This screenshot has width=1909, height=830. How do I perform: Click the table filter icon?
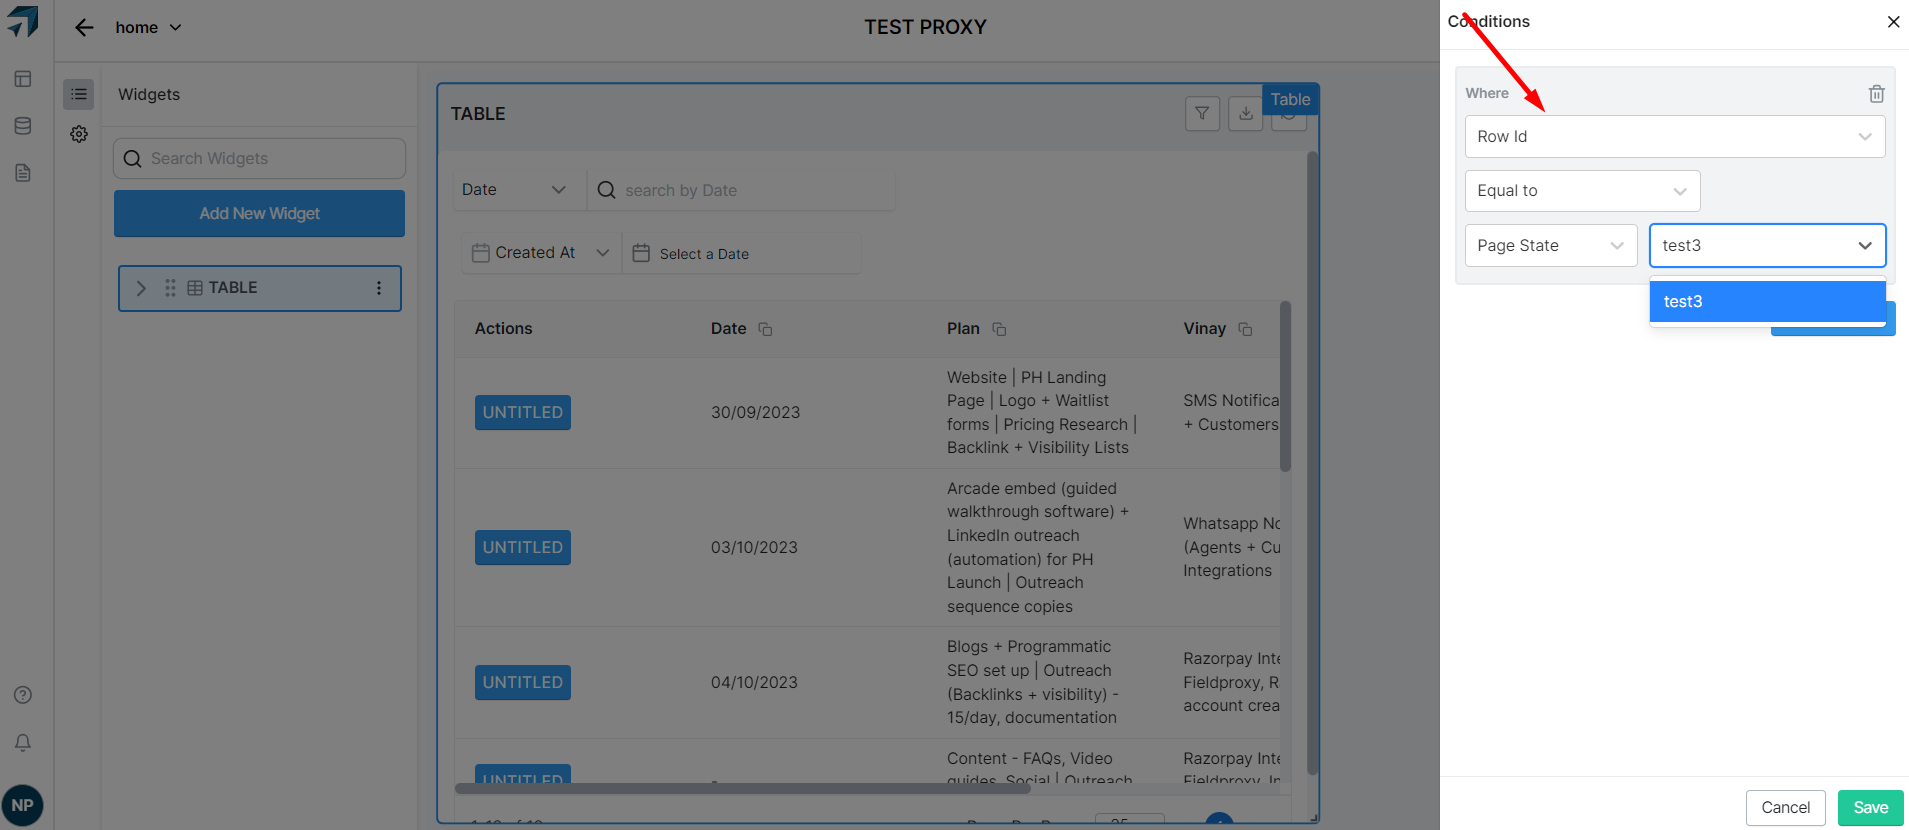click(1202, 114)
